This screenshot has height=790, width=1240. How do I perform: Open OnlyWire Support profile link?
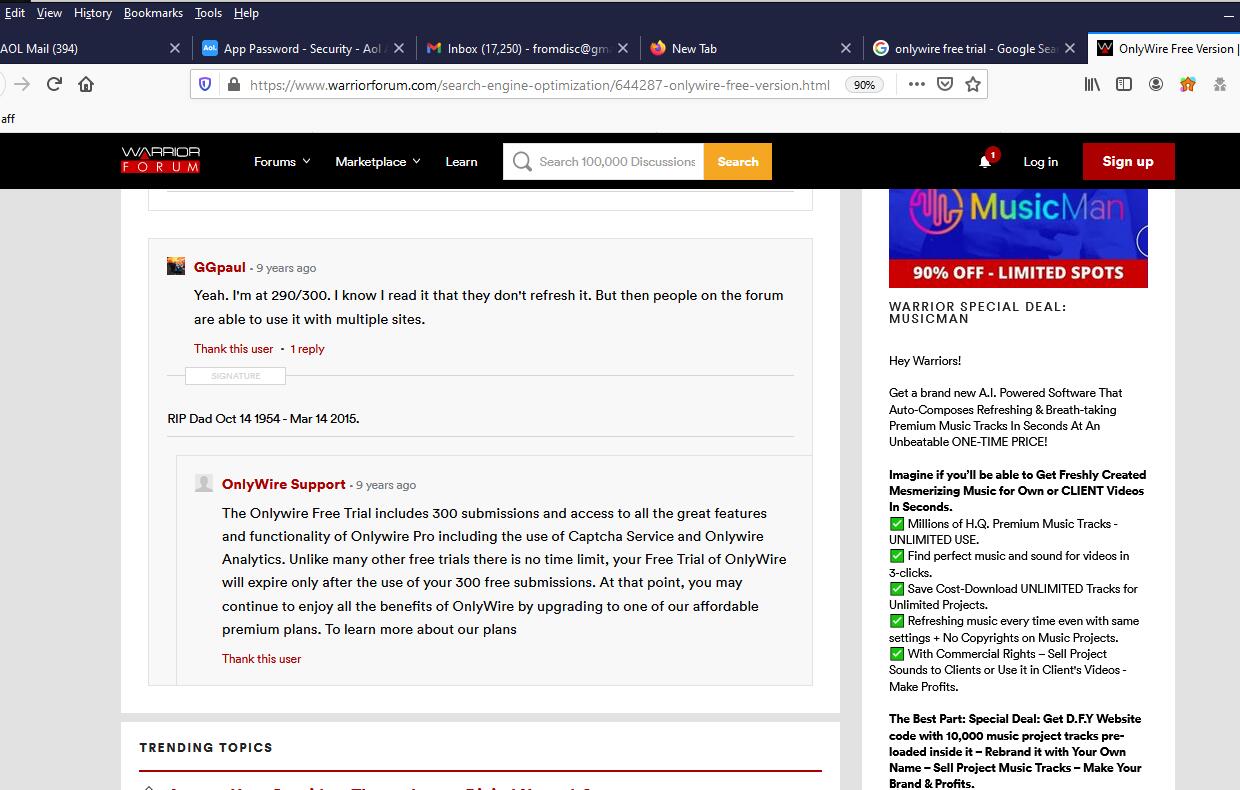tap(284, 484)
